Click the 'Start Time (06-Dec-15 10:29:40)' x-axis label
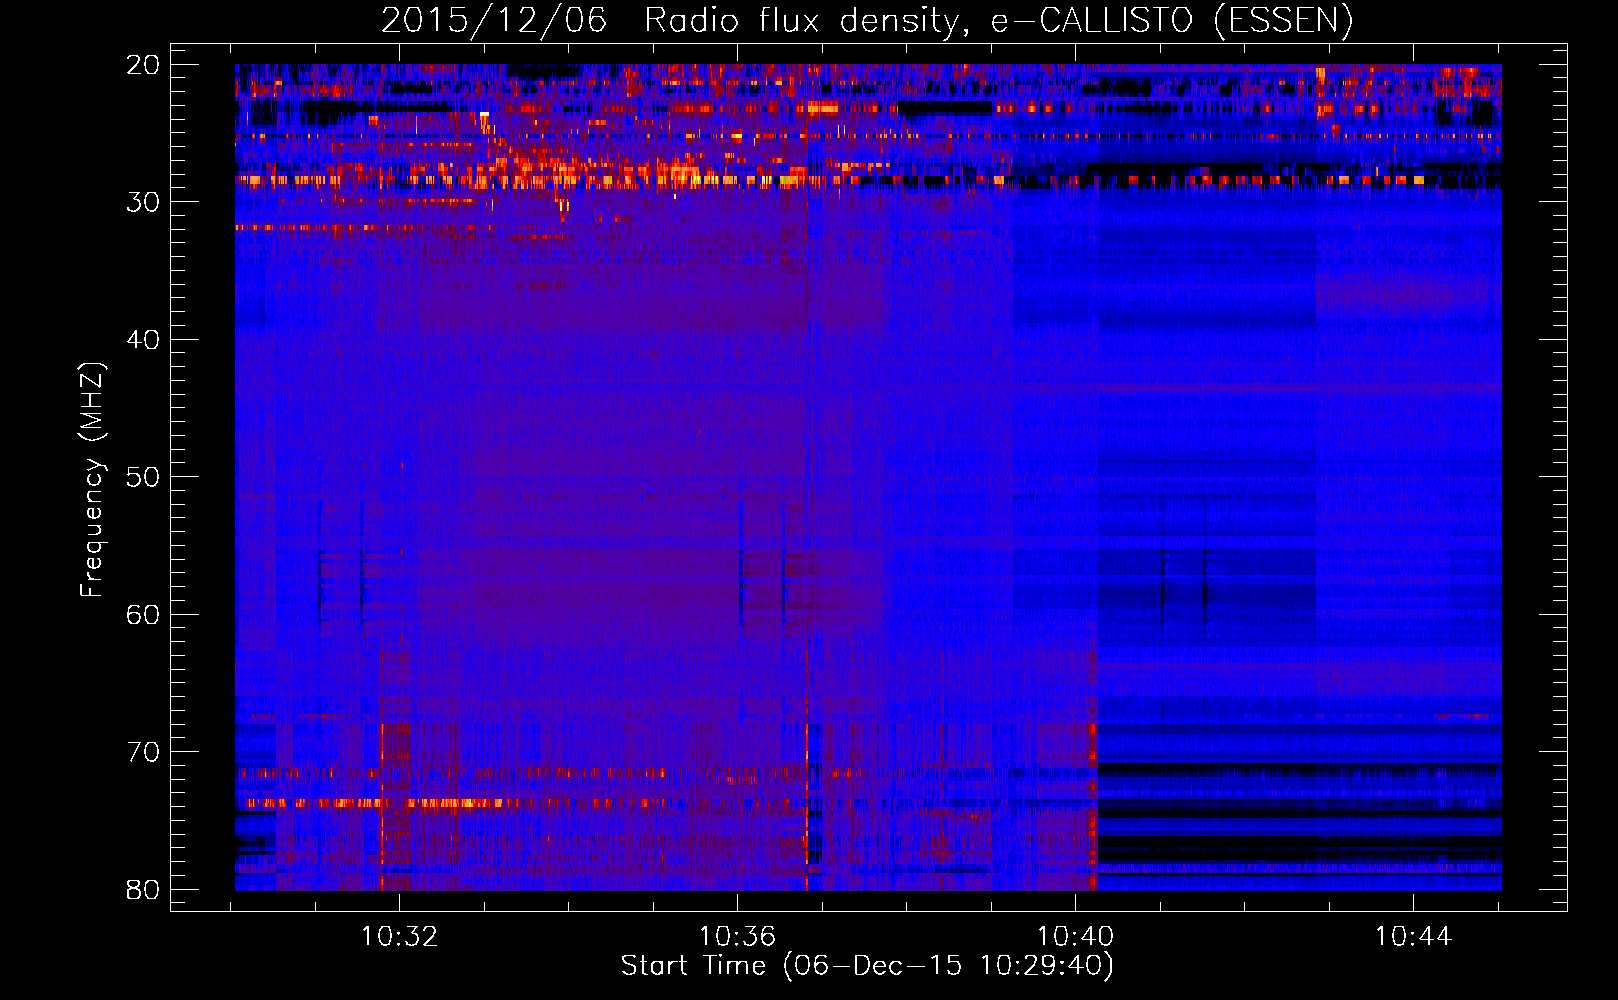This screenshot has width=1618, height=1000. point(867,966)
